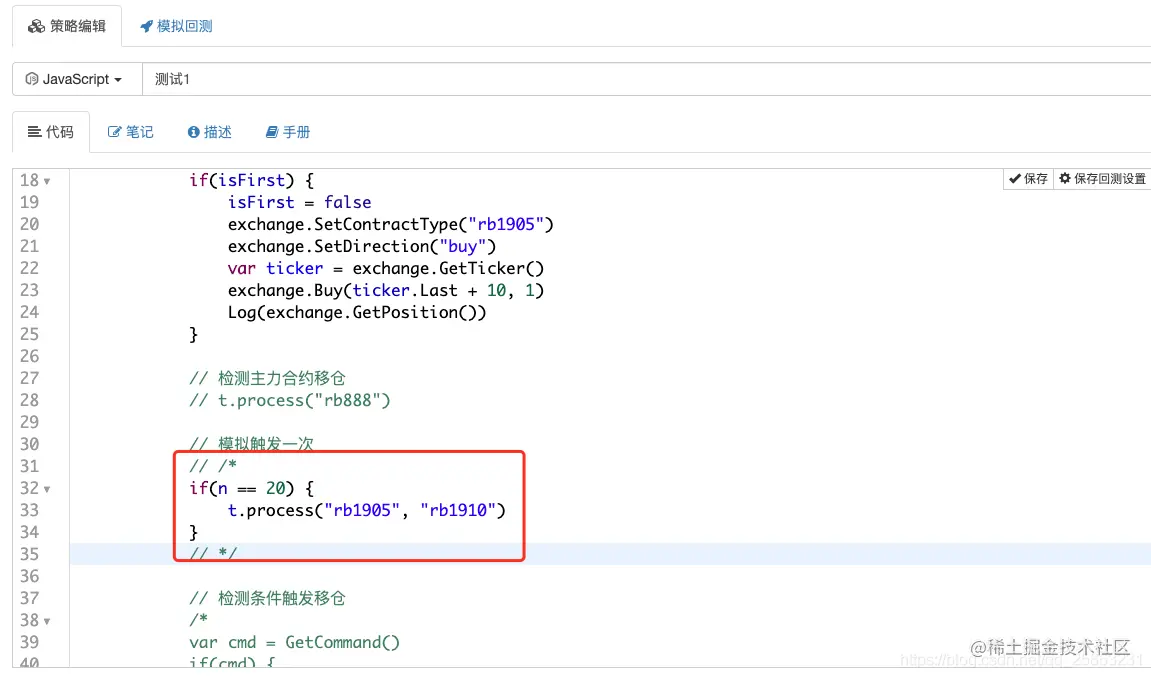This screenshot has width=1151, height=678.
Task: Click the line exchange.SetDirection("buy")
Action: [362, 247]
